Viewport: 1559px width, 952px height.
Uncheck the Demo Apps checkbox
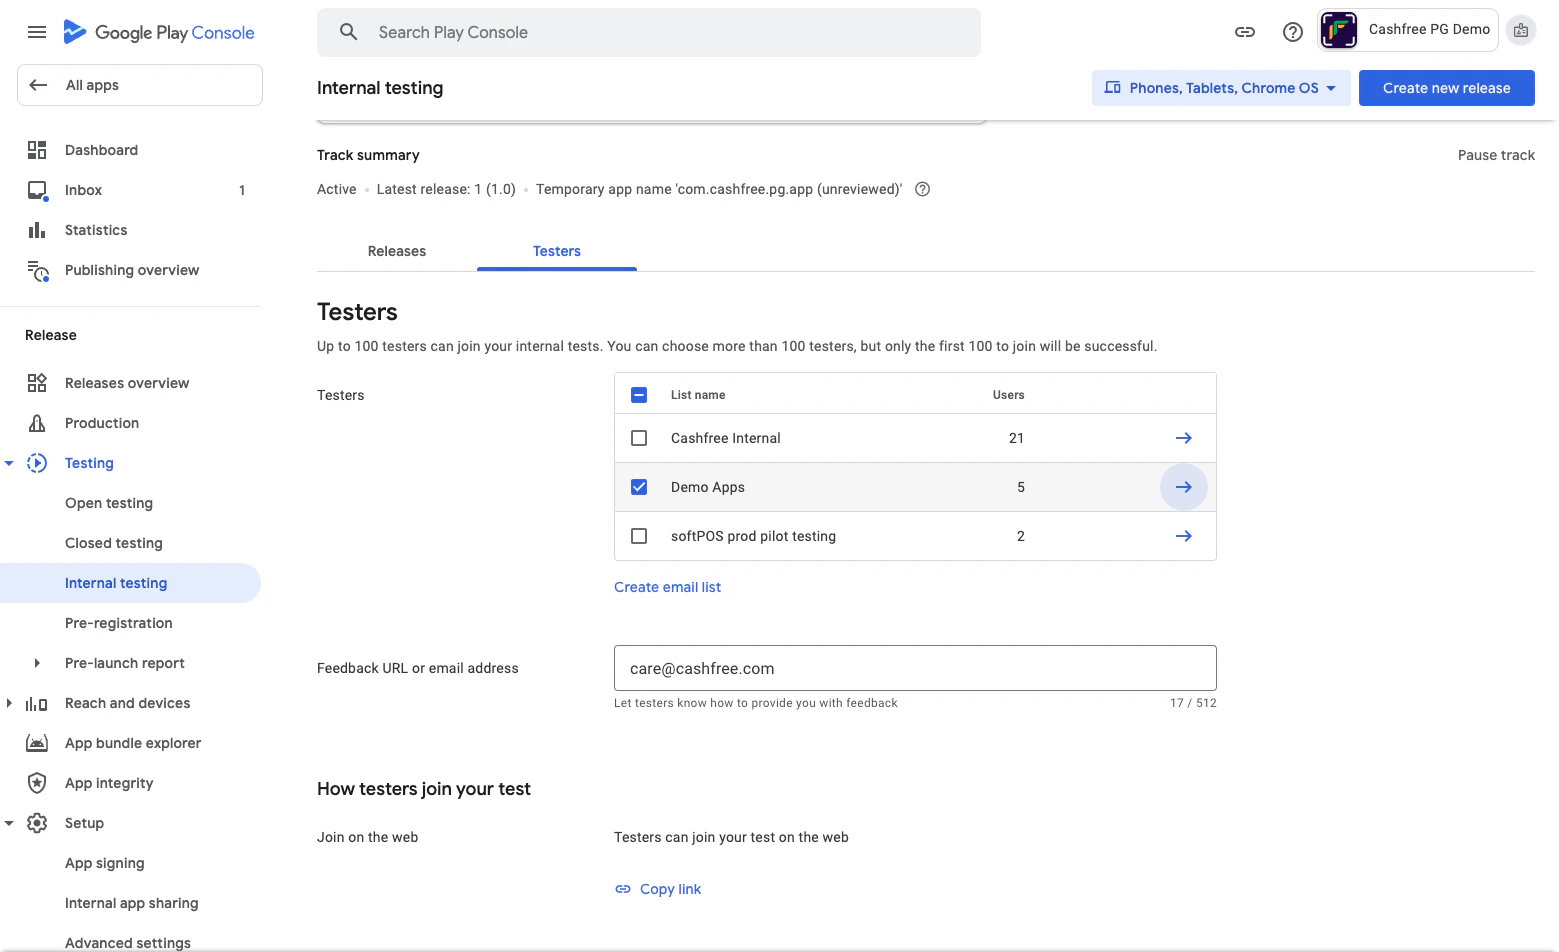(639, 487)
